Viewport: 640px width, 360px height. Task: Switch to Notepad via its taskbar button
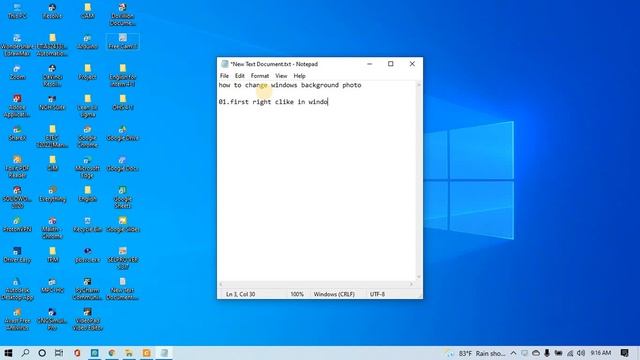pos(164,353)
